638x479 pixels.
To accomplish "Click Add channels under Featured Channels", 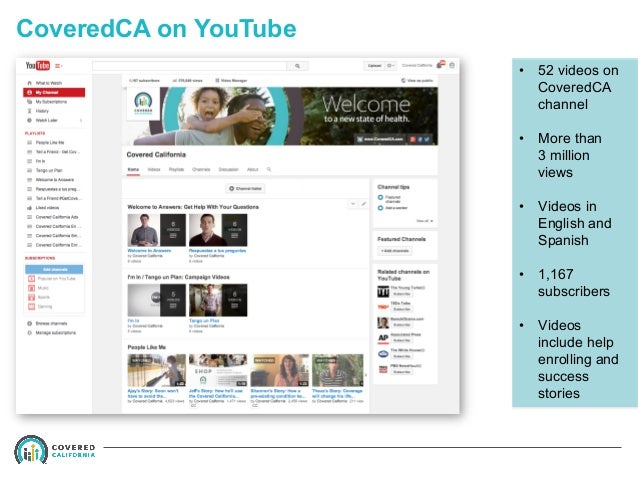I will click(395, 251).
